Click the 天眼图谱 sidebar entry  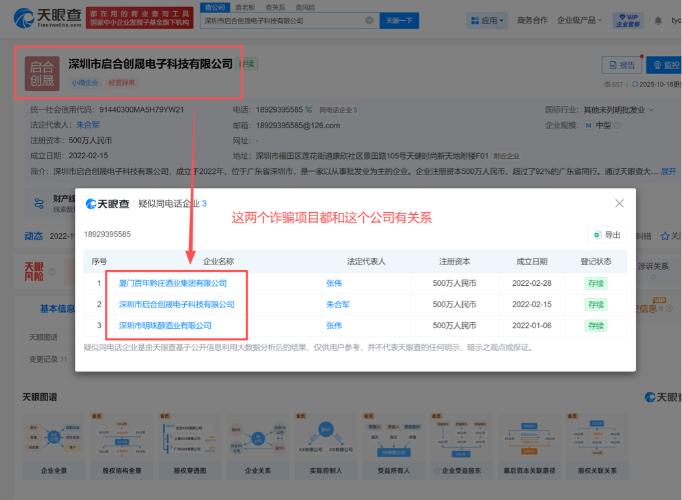(x=43, y=337)
